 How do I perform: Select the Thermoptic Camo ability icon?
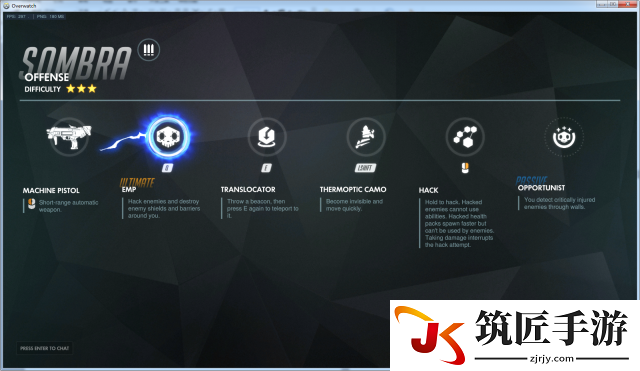366,137
